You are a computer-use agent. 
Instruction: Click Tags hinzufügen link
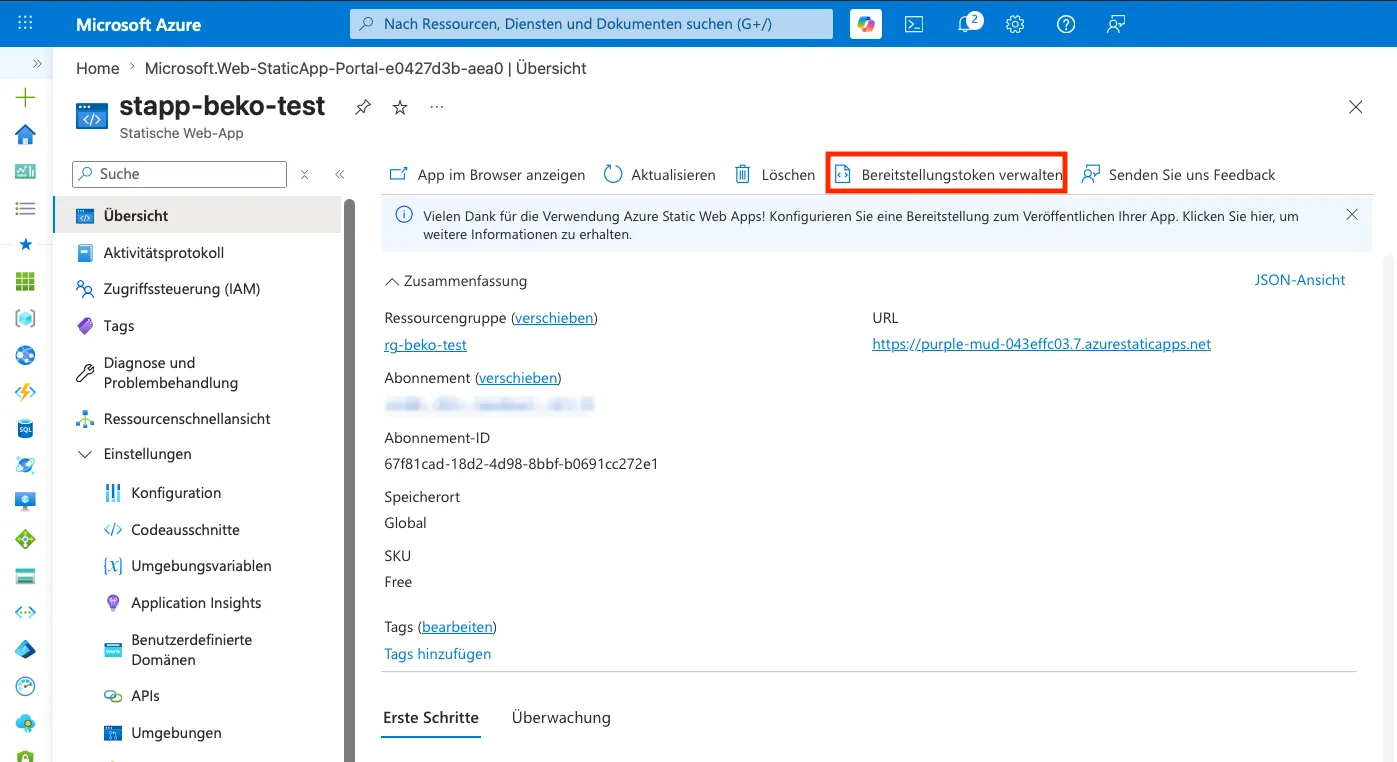(438, 654)
